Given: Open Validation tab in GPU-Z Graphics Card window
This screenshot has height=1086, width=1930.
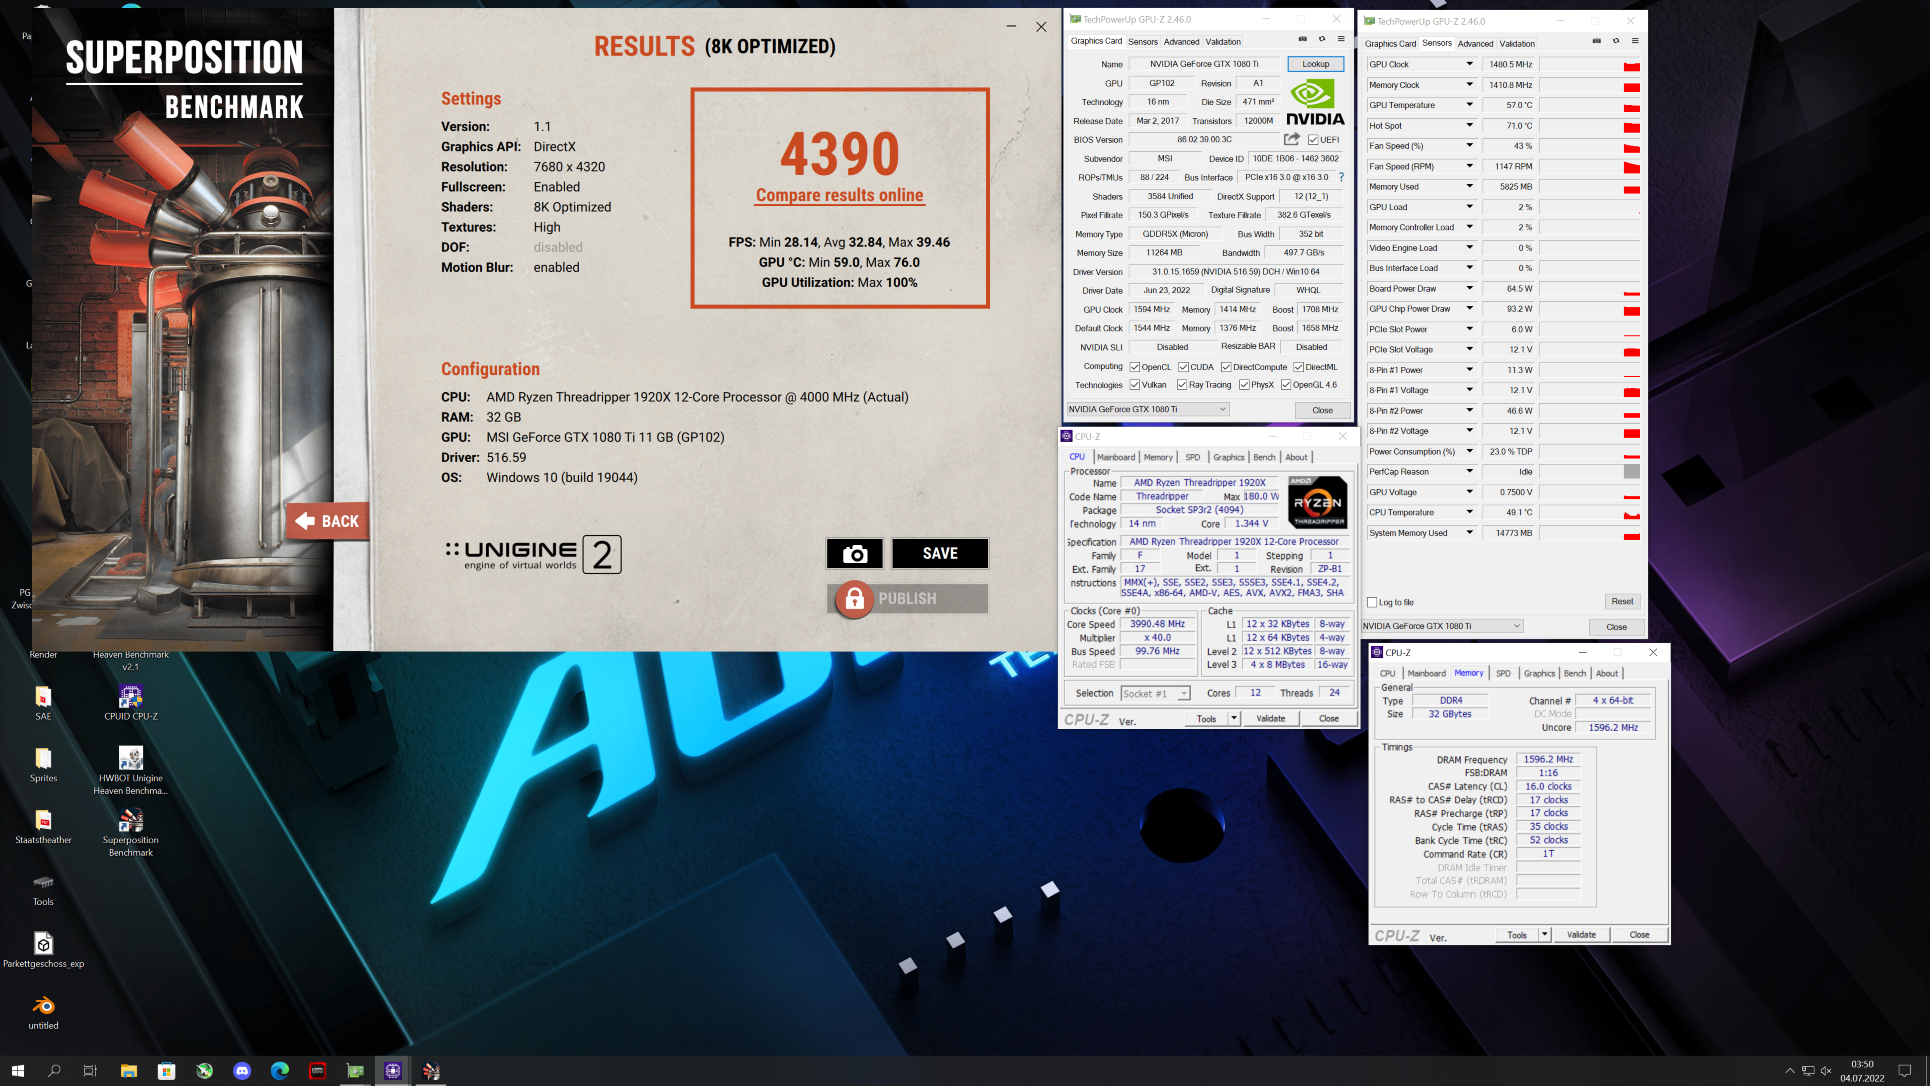Looking at the screenshot, I should 1223,42.
